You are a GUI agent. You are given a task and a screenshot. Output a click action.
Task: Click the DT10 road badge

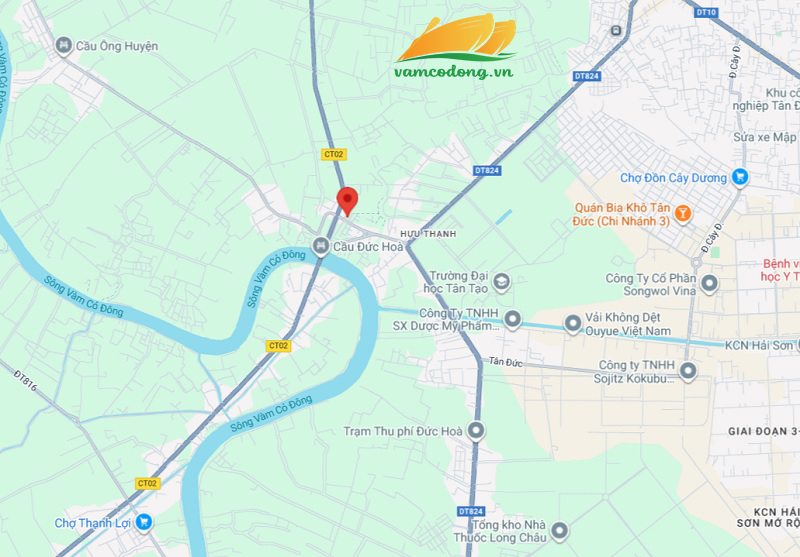[706, 12]
